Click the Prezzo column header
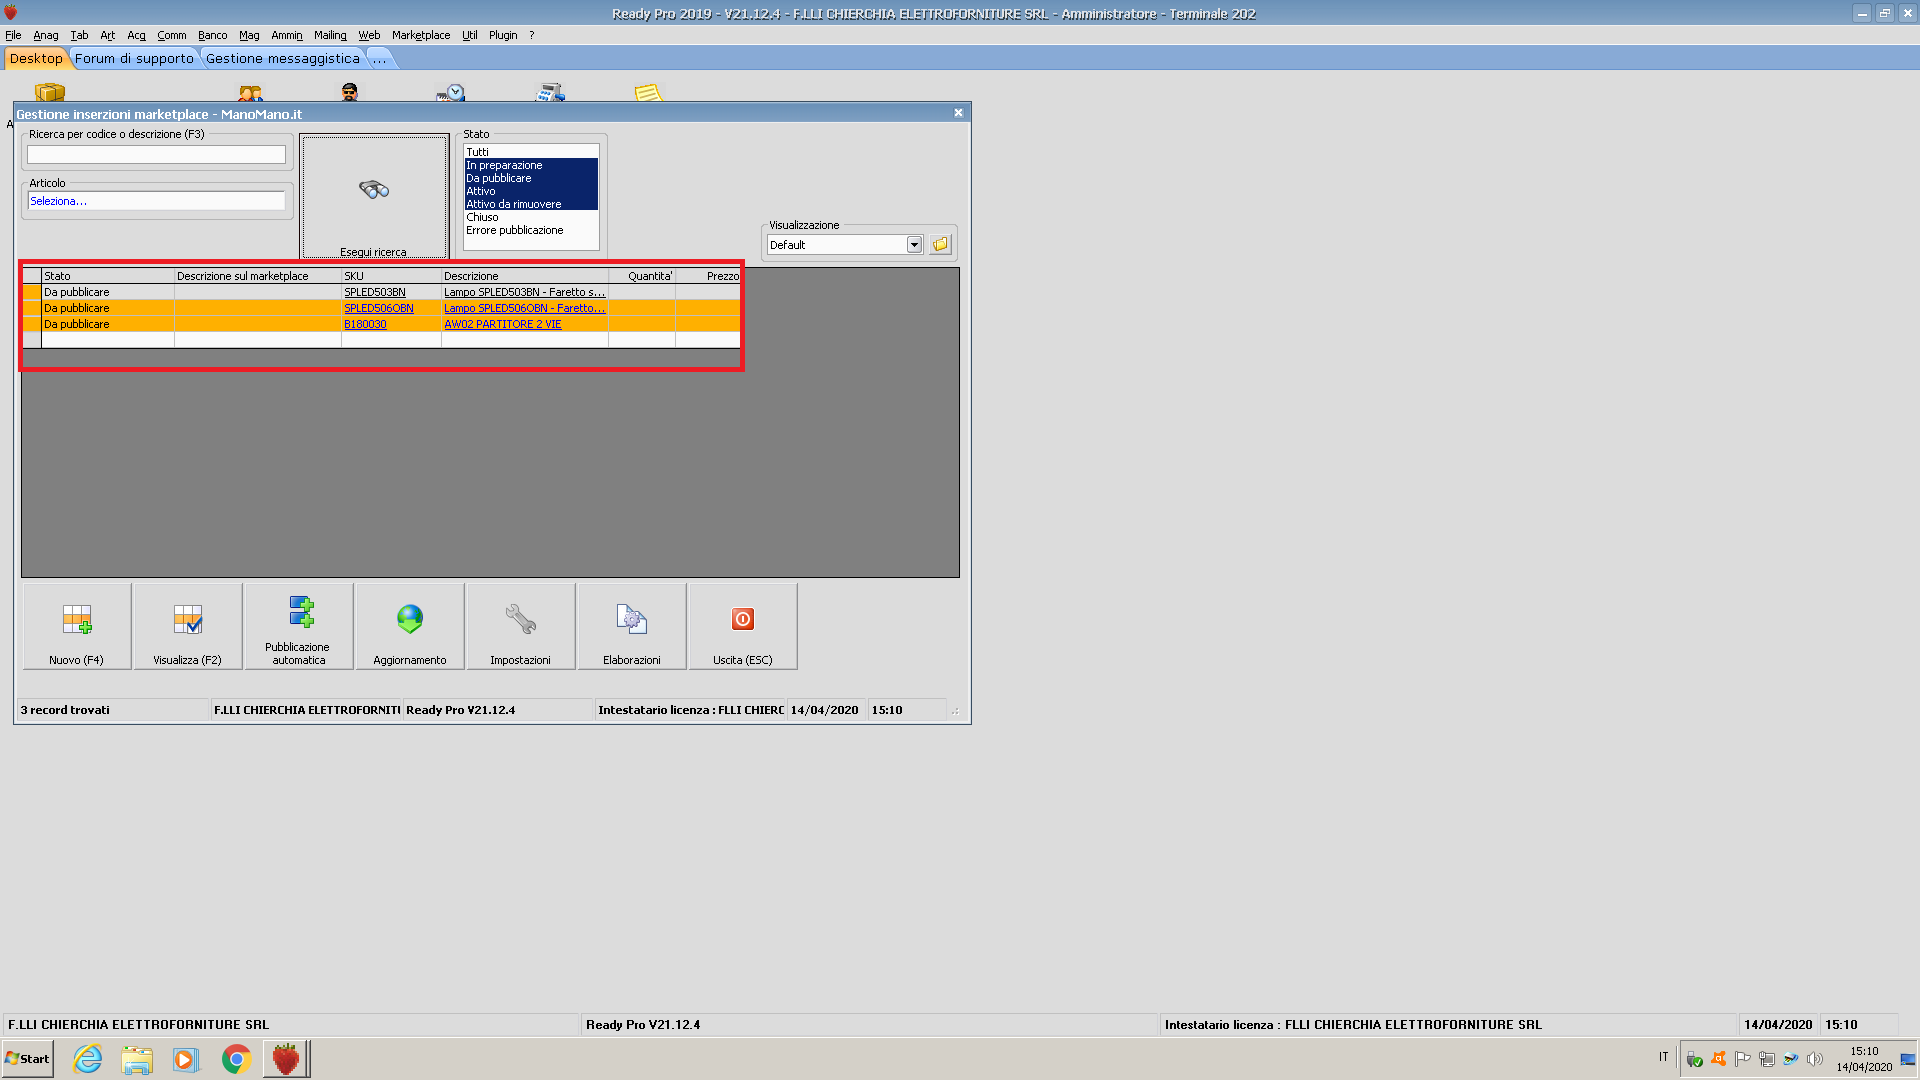This screenshot has width=1920, height=1084. point(708,277)
